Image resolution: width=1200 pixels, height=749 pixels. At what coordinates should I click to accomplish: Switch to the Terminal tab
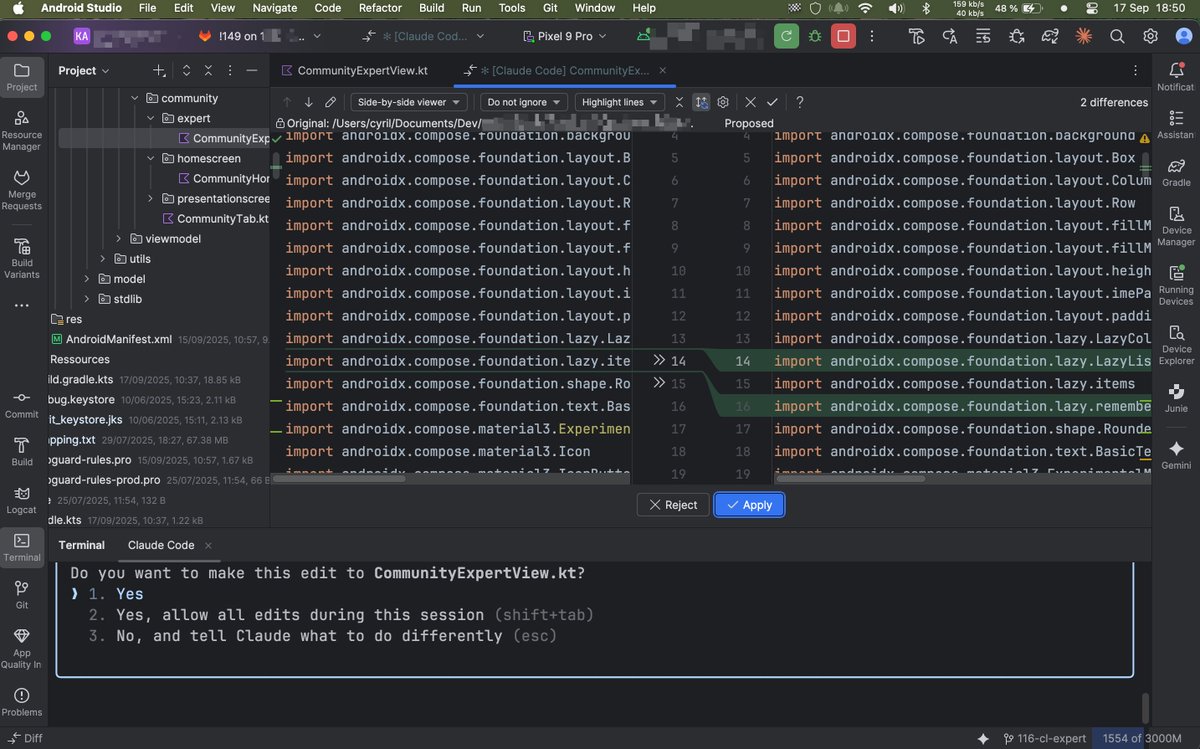coord(81,545)
